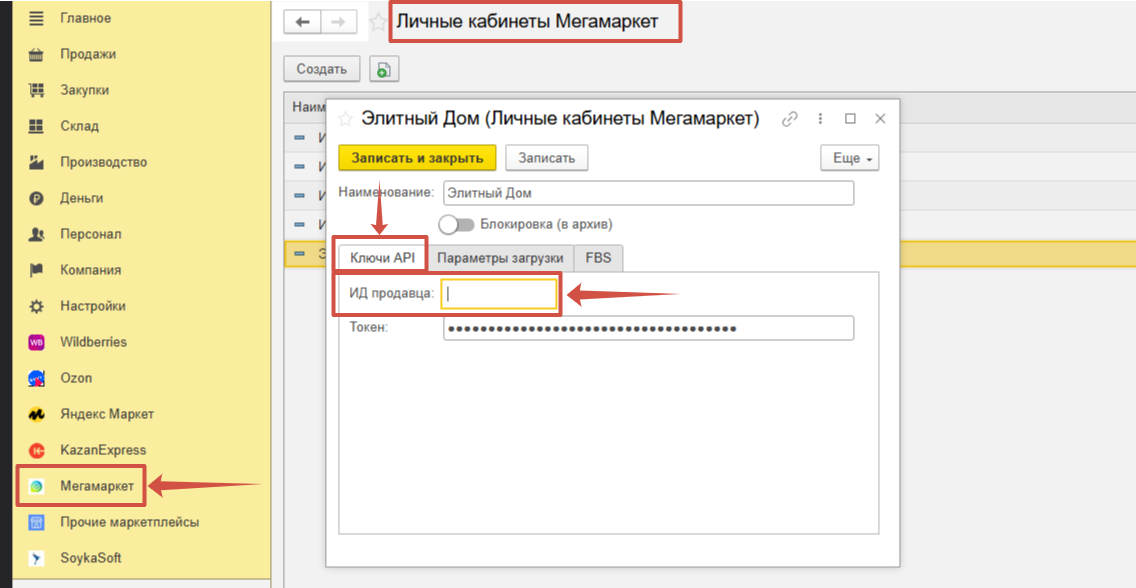
Task: Open the SoykaSoft section
Action: tap(91, 558)
